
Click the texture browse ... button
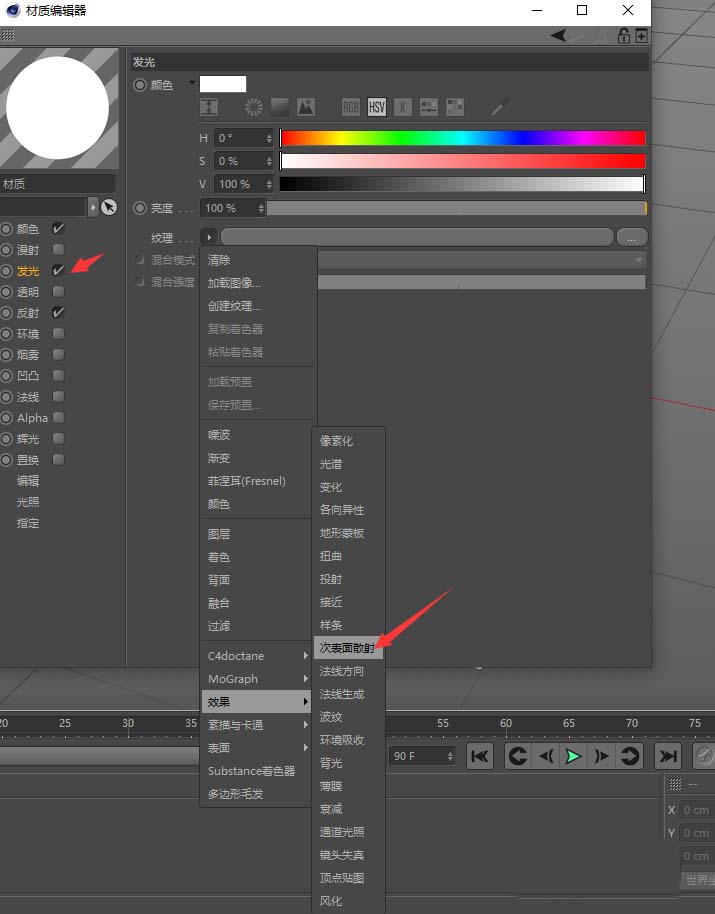point(631,237)
